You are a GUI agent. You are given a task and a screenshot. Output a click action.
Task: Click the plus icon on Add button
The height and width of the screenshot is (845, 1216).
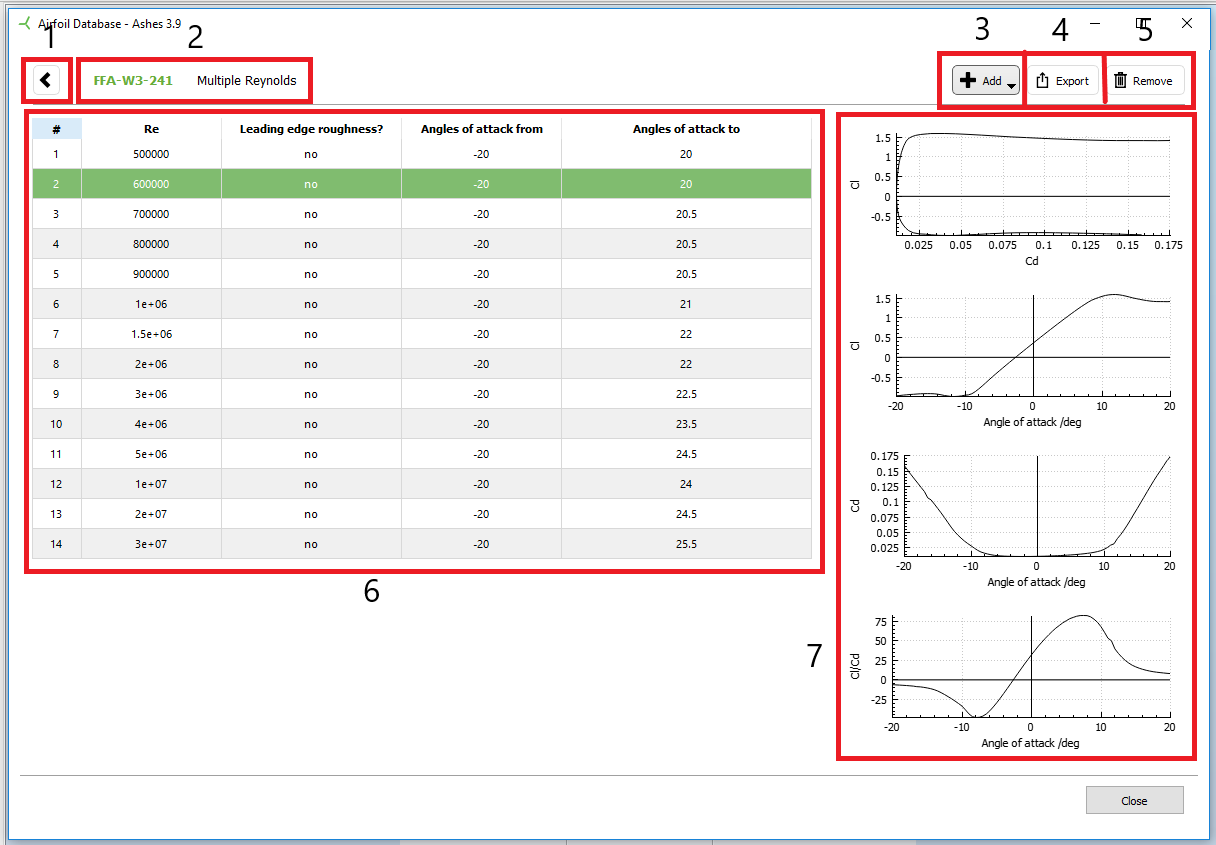point(967,81)
